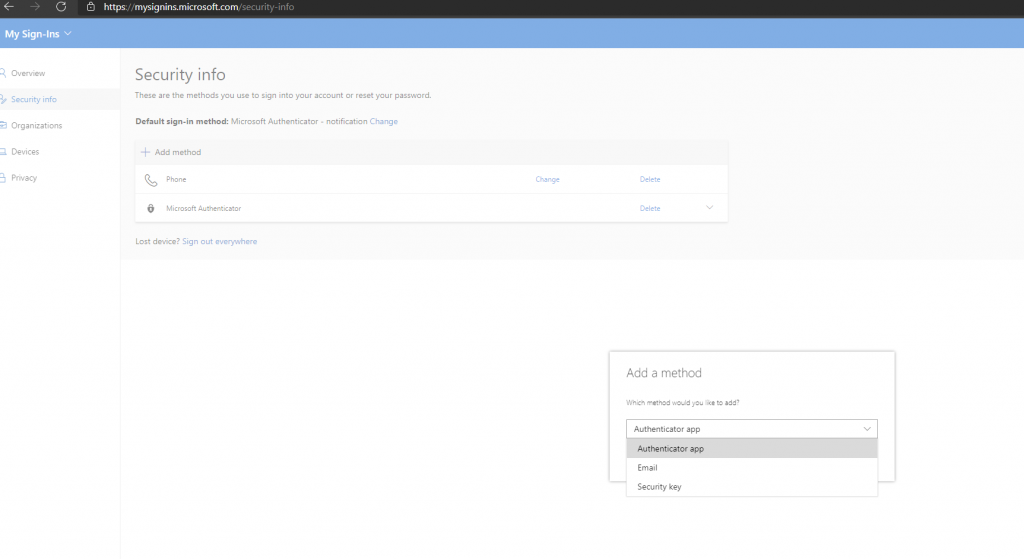This screenshot has height=559, width=1024.
Task: Select Security info in the sidebar
Action: pos(34,99)
